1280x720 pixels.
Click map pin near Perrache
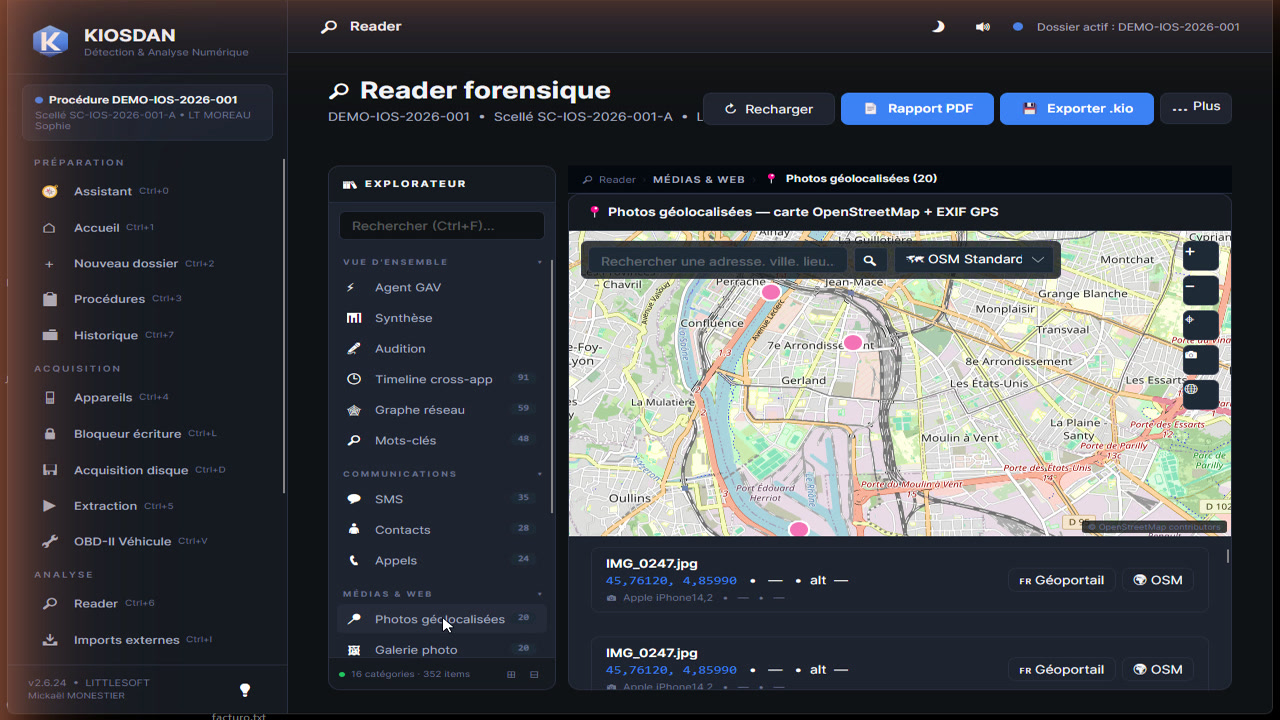[x=771, y=292]
